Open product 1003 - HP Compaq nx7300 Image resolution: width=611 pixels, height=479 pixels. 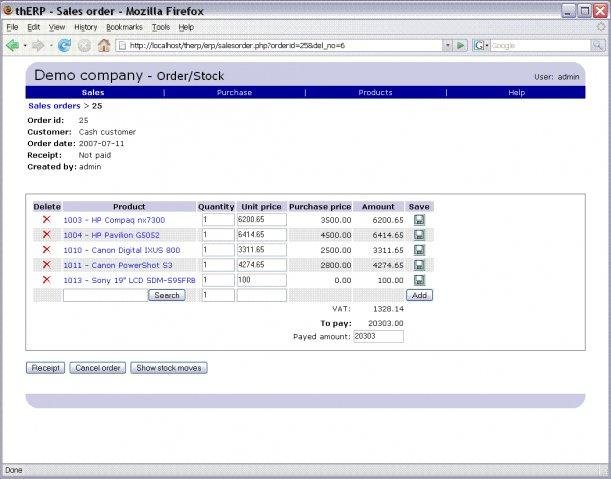[114, 220]
